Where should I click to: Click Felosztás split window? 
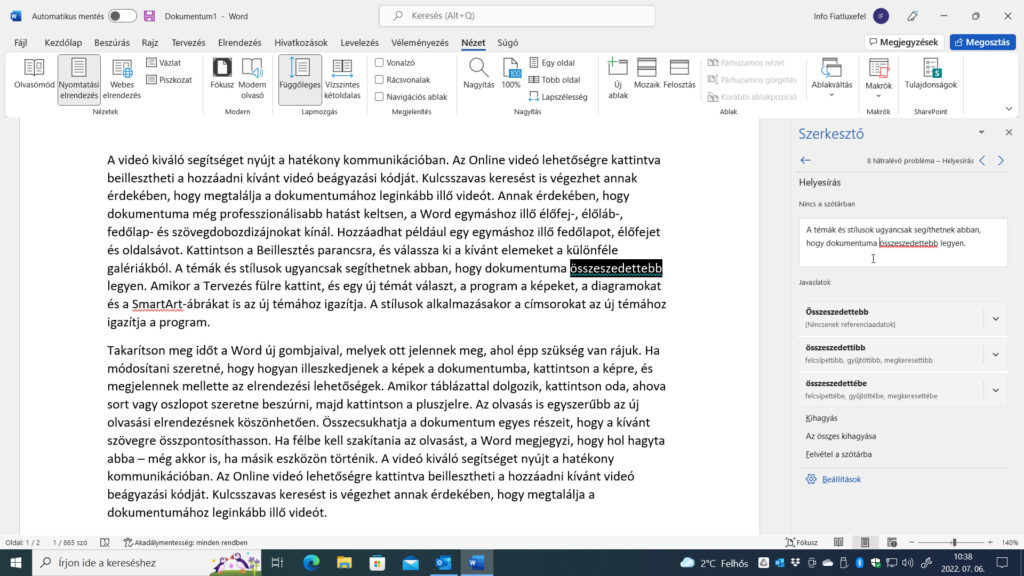[x=679, y=73]
